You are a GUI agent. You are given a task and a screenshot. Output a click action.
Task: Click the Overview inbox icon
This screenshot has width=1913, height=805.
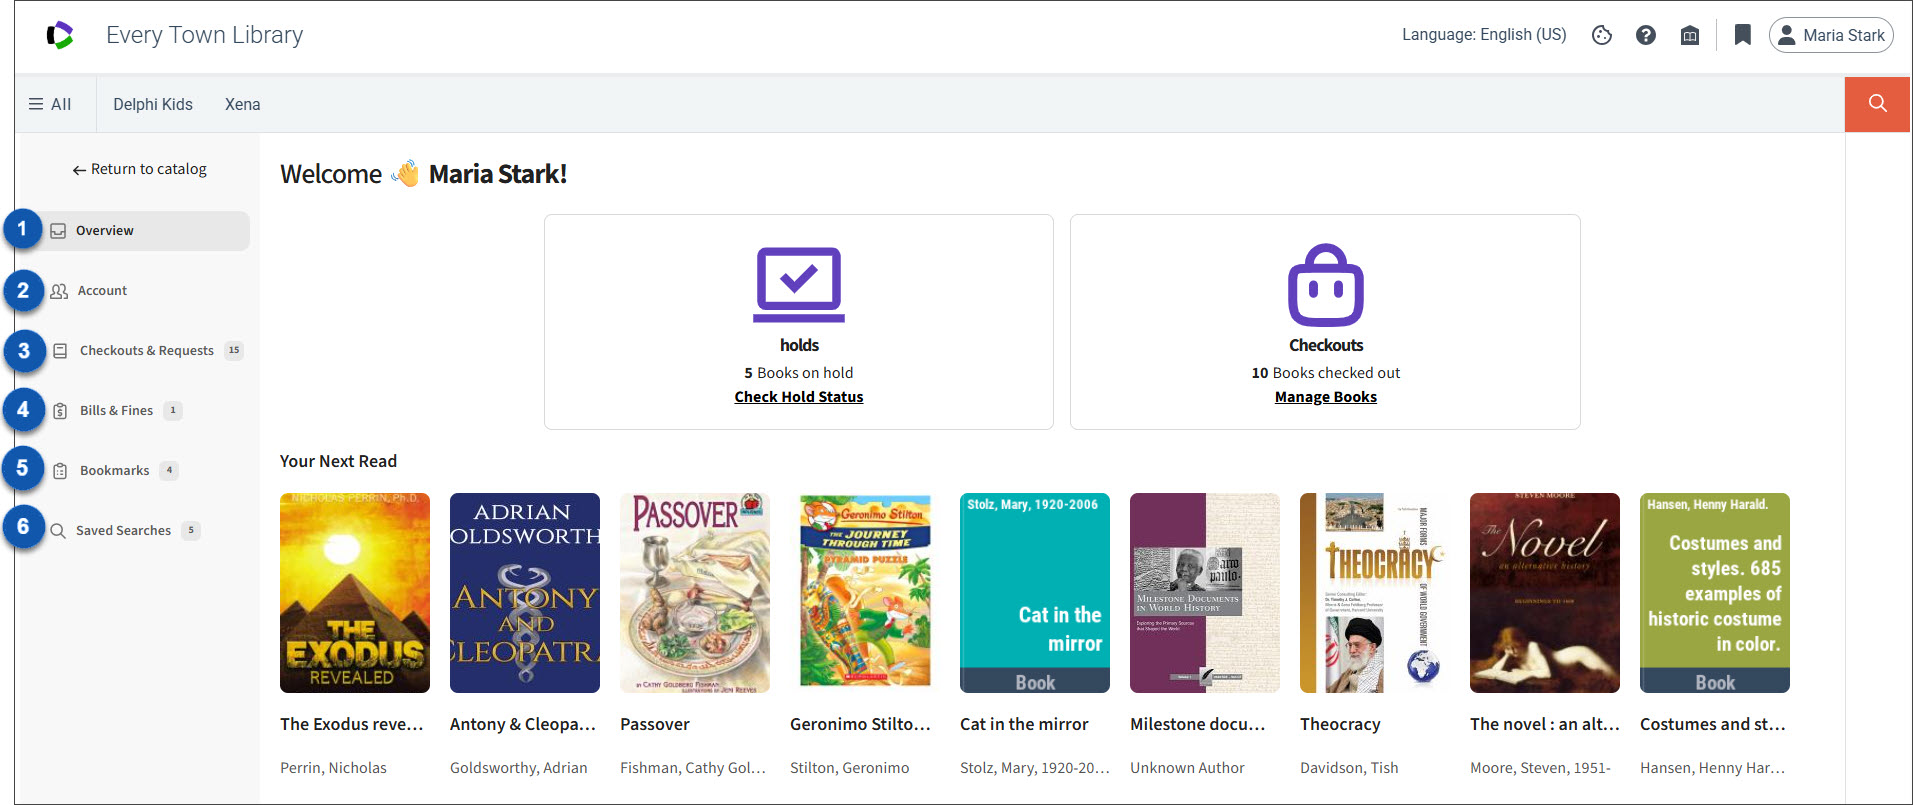coord(58,231)
